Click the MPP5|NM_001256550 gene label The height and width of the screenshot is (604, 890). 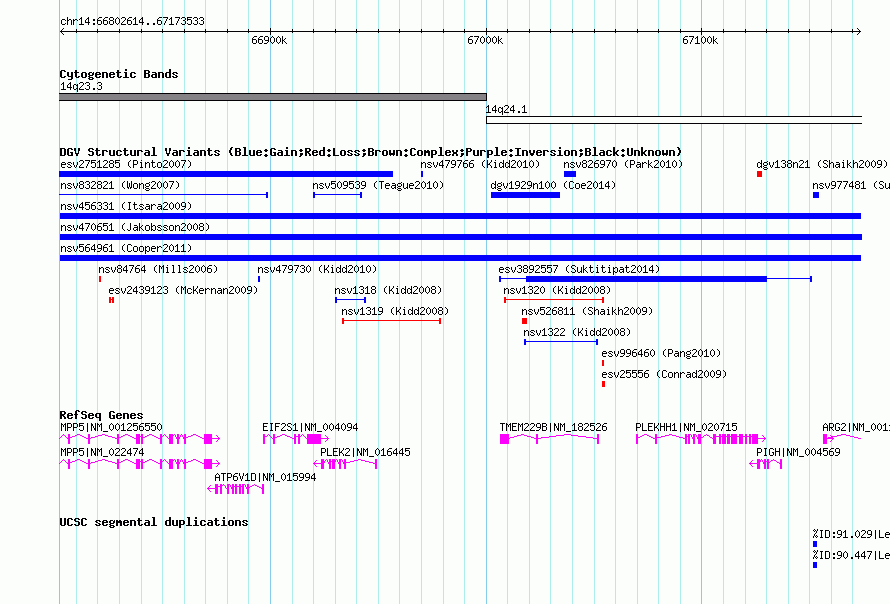(x=111, y=427)
